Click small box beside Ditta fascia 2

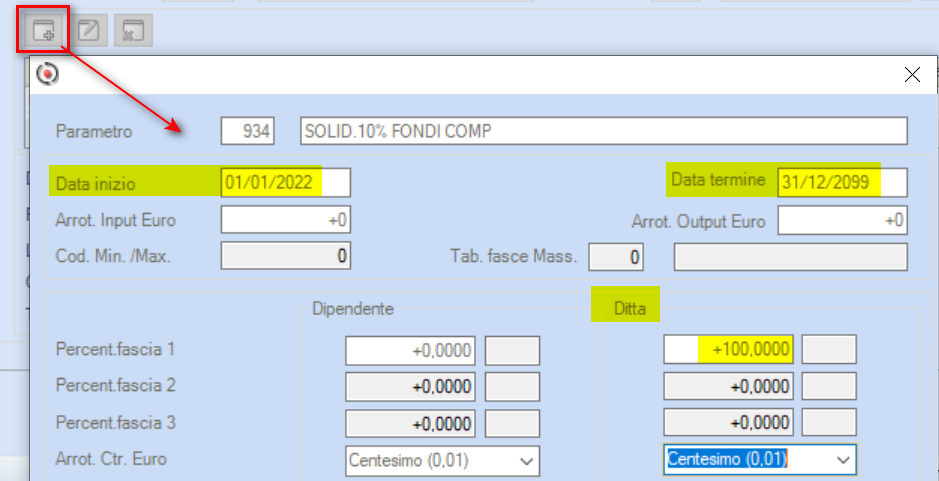point(829,386)
